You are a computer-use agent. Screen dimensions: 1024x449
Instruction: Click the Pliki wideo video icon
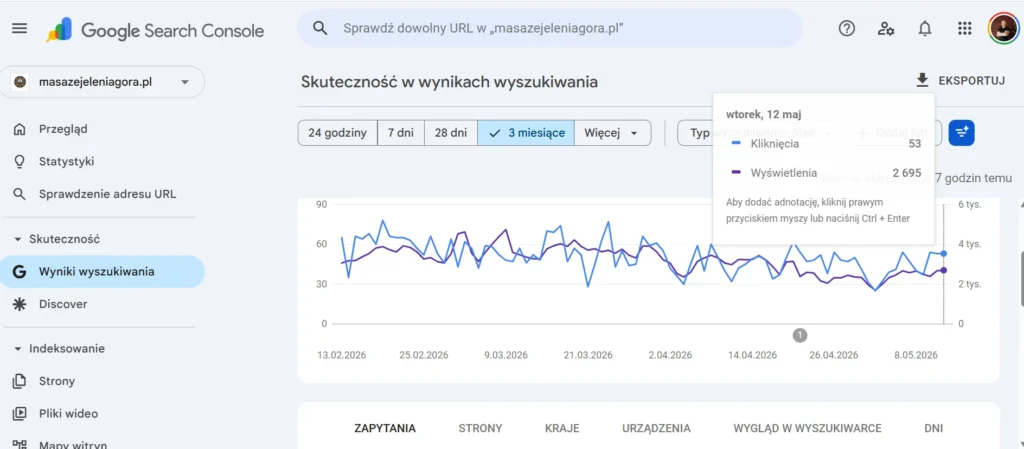point(20,413)
